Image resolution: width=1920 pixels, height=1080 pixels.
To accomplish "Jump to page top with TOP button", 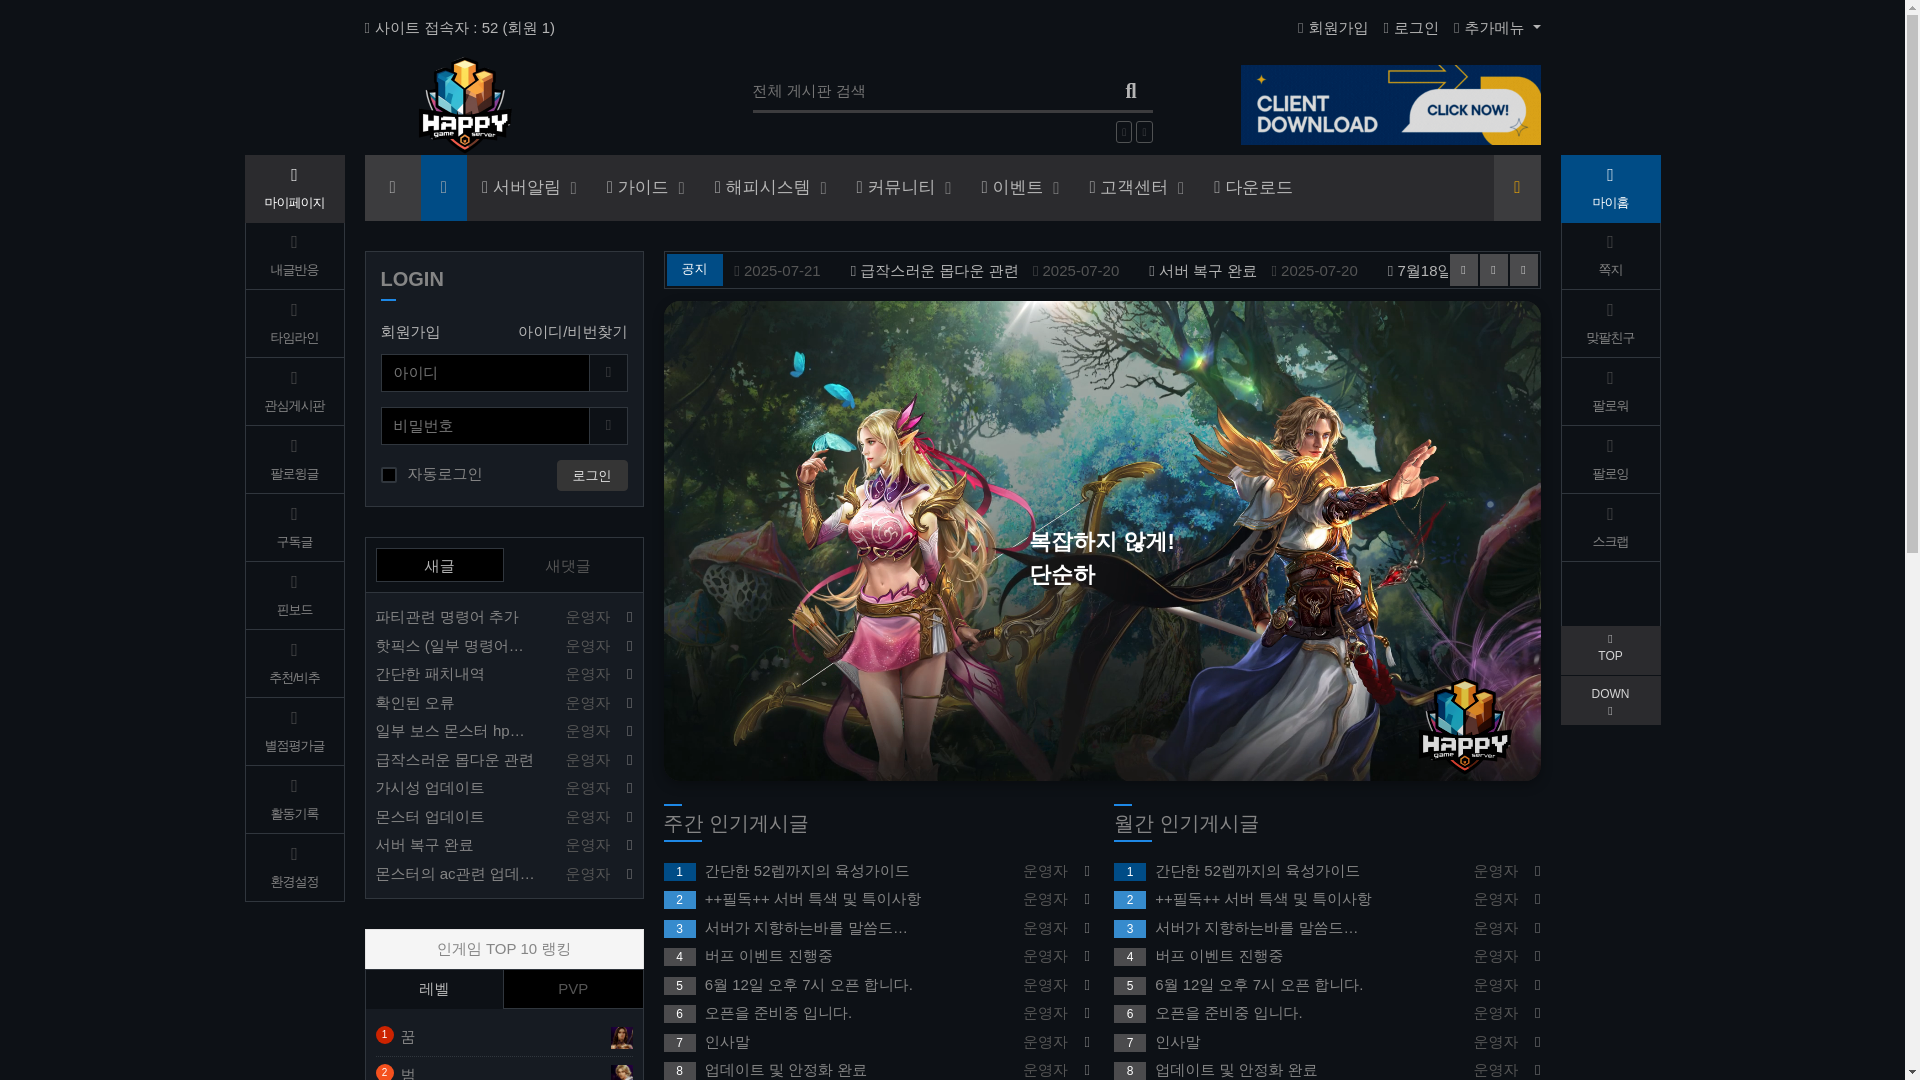I will (1610, 650).
